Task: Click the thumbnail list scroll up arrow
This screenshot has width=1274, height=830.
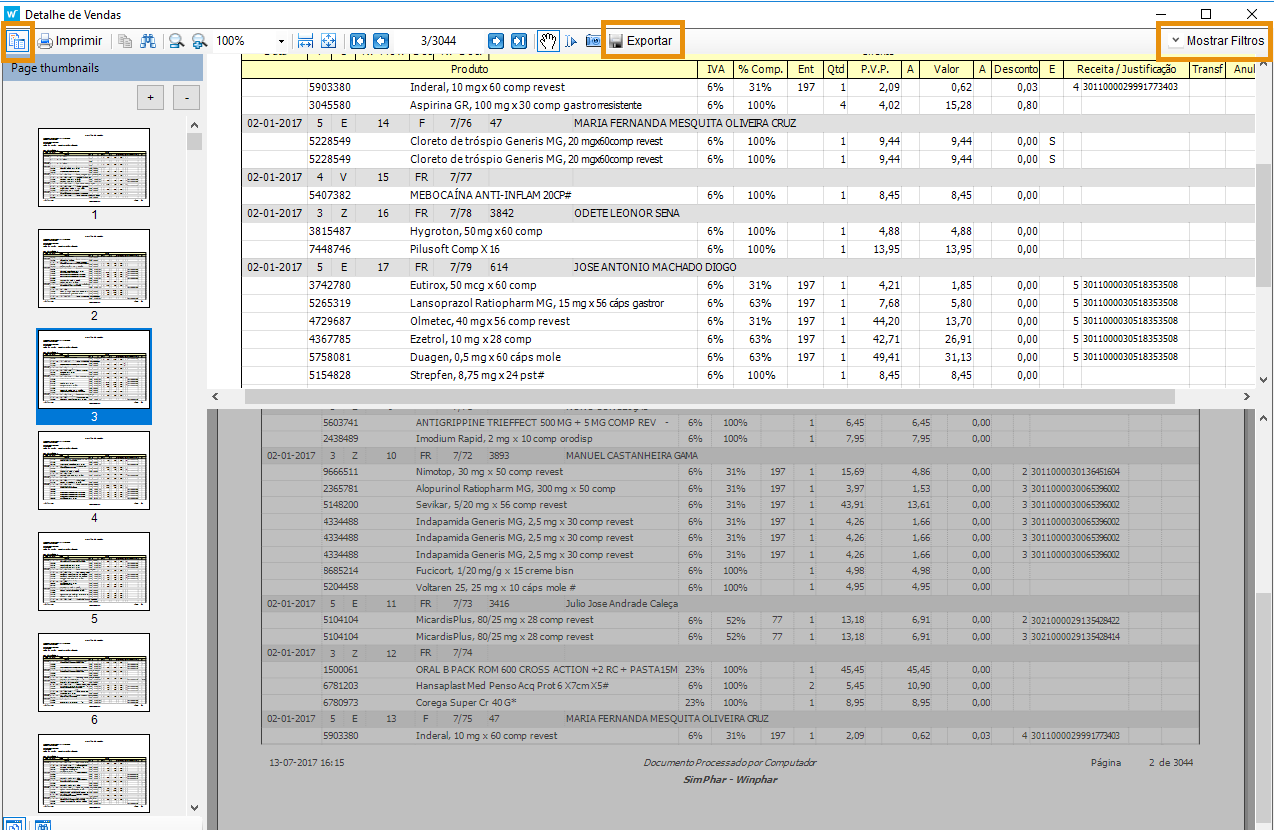Action: (194, 125)
